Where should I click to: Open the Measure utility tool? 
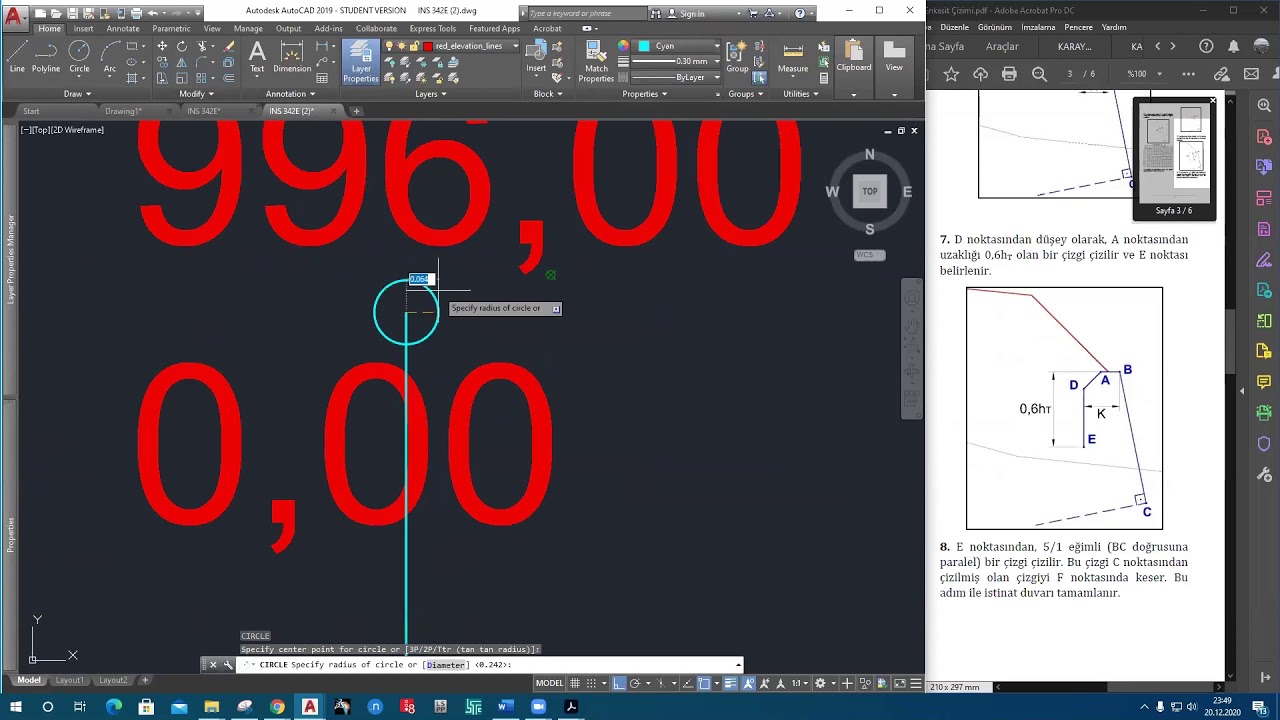(793, 57)
